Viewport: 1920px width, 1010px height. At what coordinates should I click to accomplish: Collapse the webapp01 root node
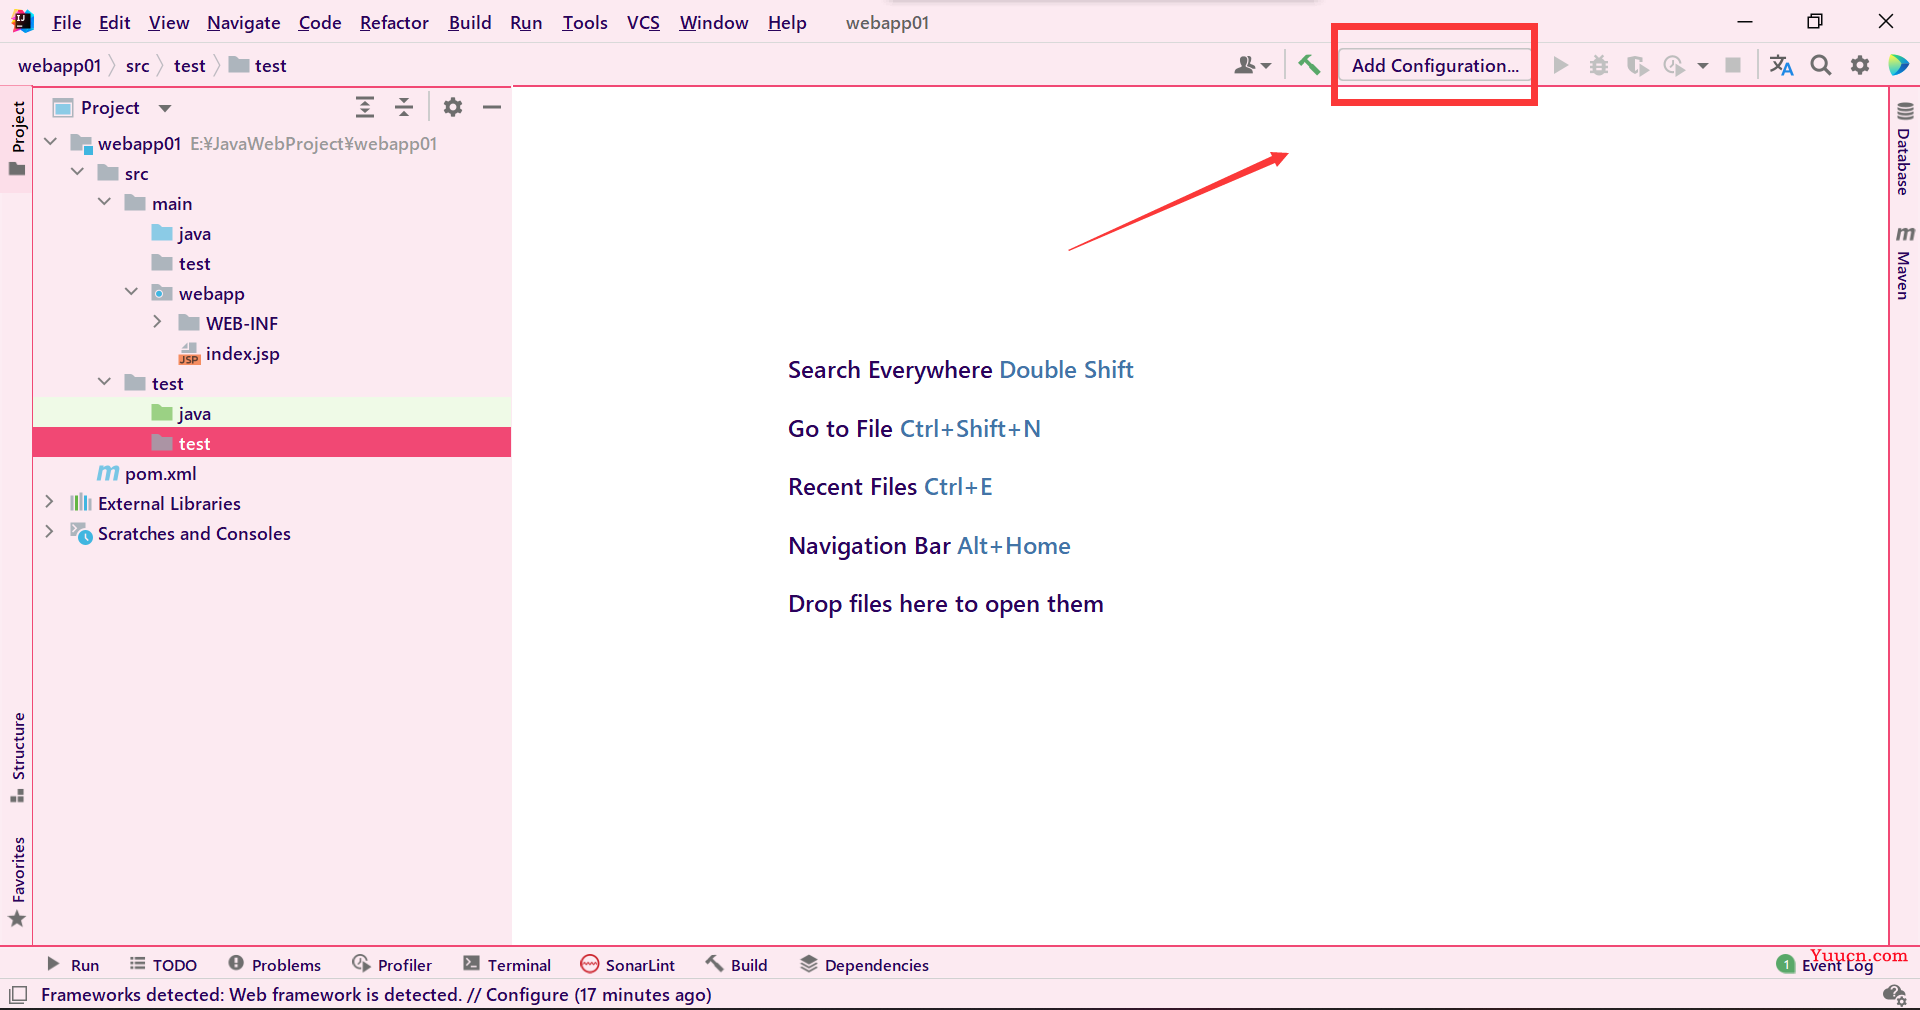[51, 143]
